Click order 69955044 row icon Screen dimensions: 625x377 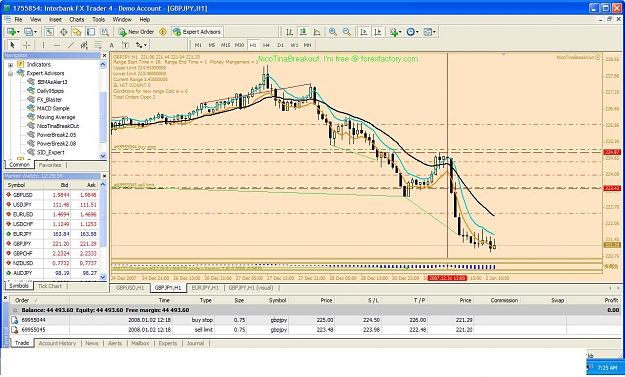[14, 320]
